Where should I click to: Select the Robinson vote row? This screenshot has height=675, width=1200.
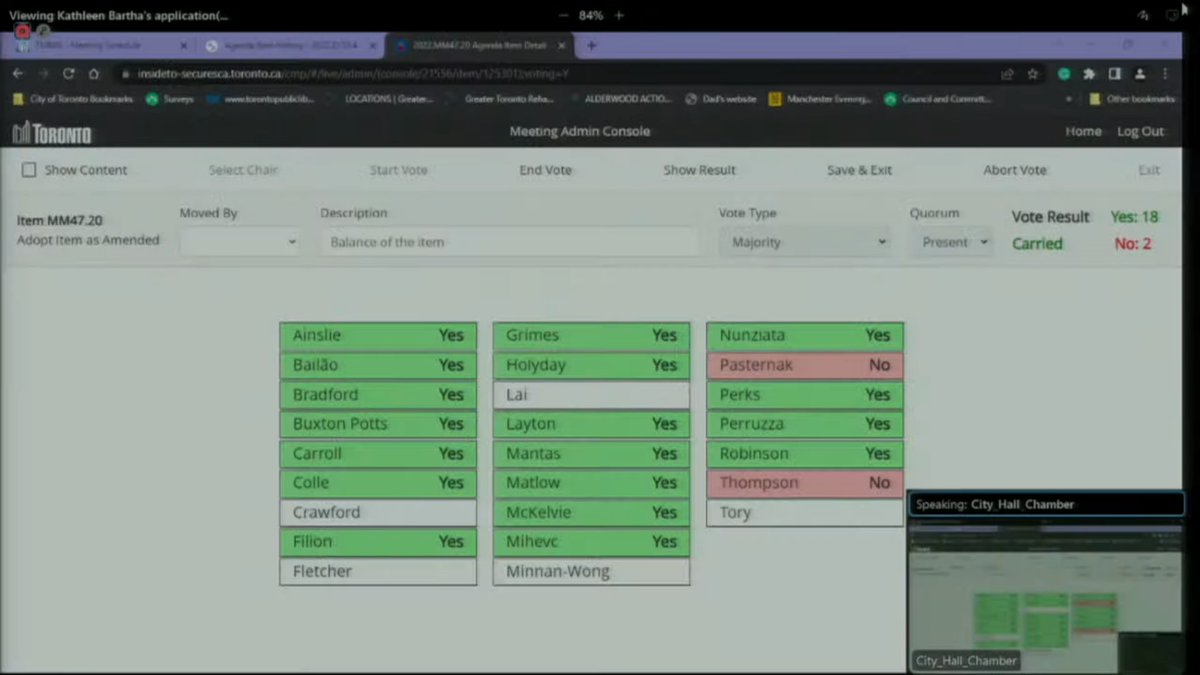click(x=805, y=454)
